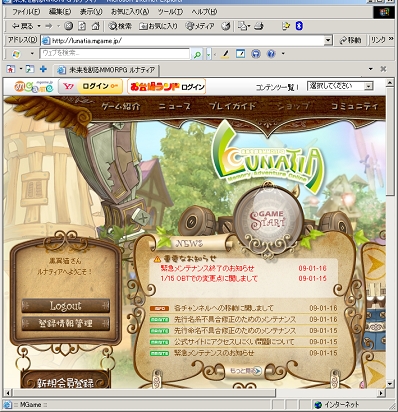This screenshot has height=412, width=398.
Task: Open 公式サイトにアクセスしにくい問題 news link
Action: [x=234, y=342]
